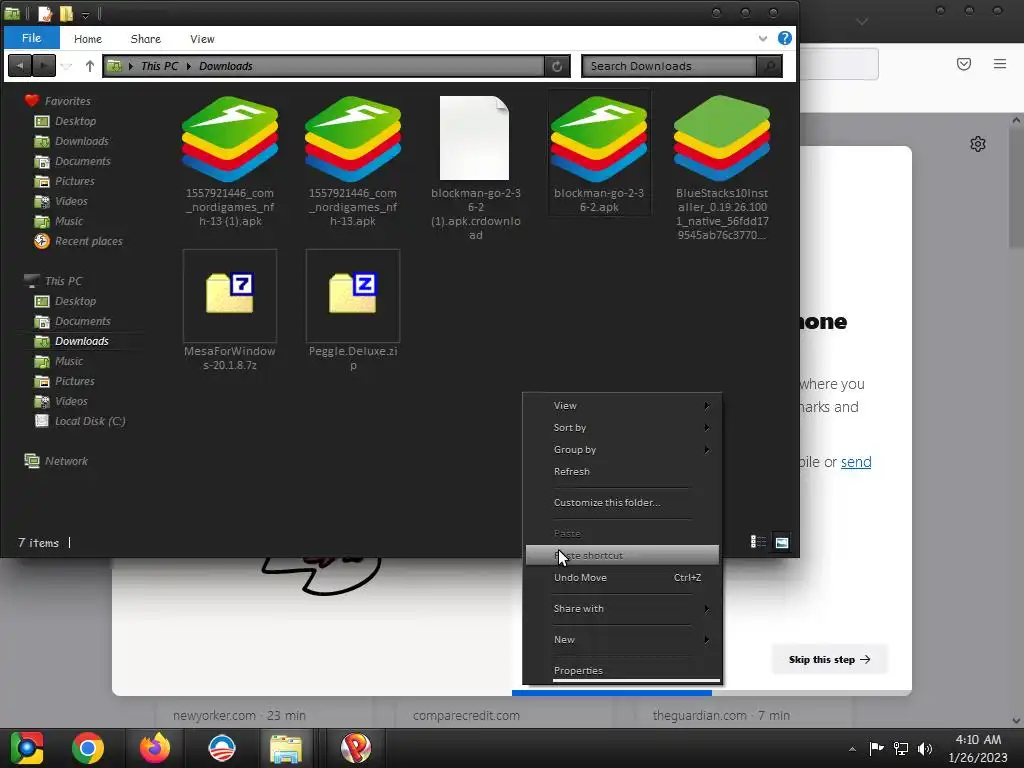The image size is (1024, 768).
Task: Expand New submenu in context menu
Action: point(622,640)
